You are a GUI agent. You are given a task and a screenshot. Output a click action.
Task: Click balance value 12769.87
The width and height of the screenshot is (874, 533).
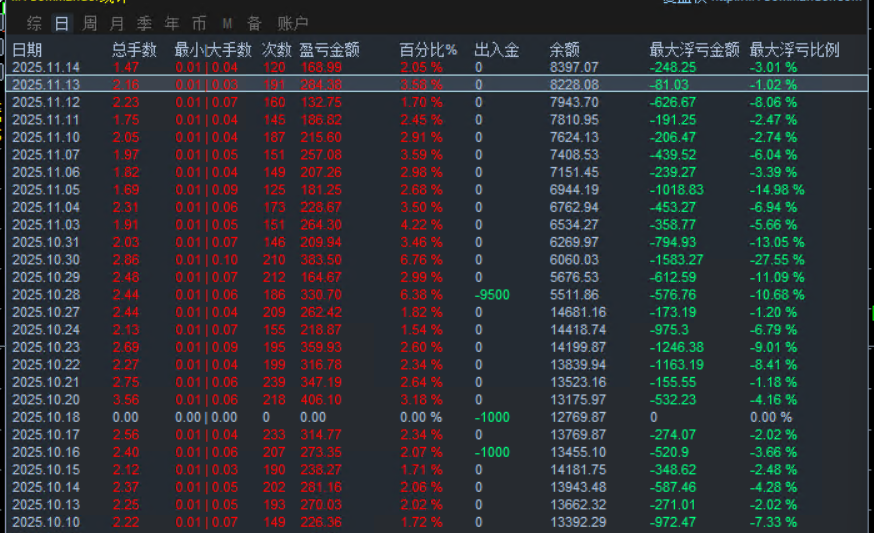coord(578,418)
